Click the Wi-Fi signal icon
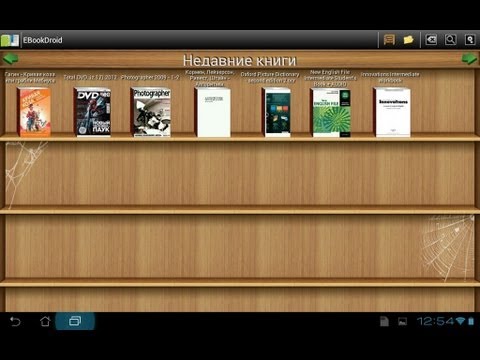The image size is (480, 360). click(x=460, y=321)
